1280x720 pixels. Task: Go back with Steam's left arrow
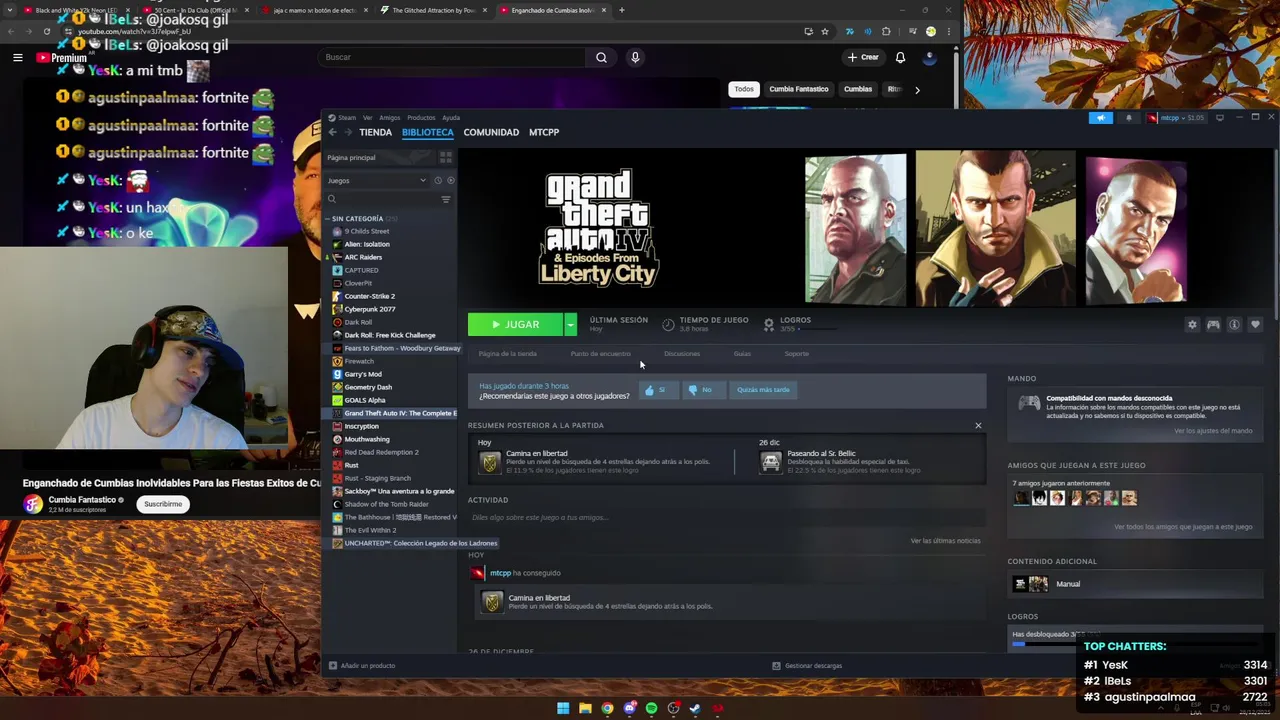(333, 132)
